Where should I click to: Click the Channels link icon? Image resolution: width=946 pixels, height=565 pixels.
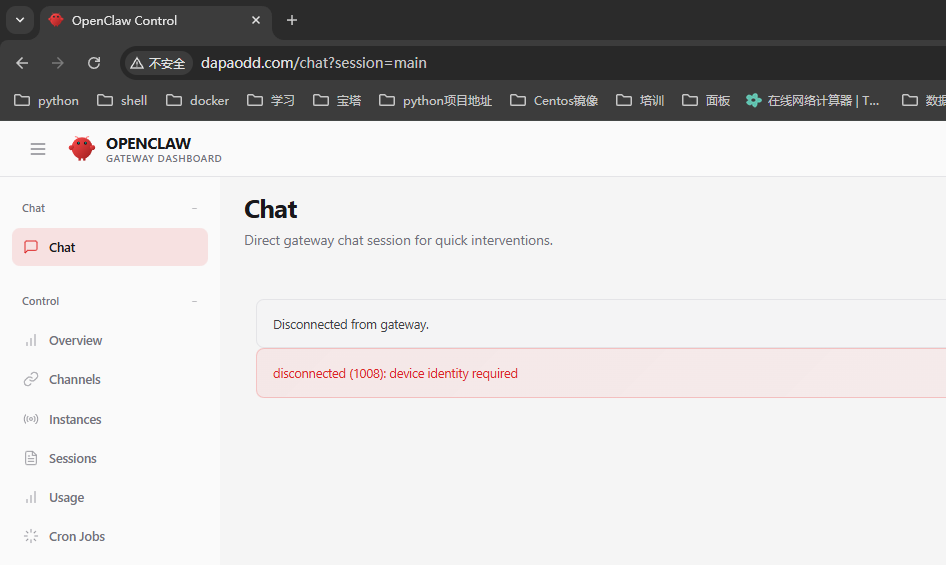[x=31, y=380]
